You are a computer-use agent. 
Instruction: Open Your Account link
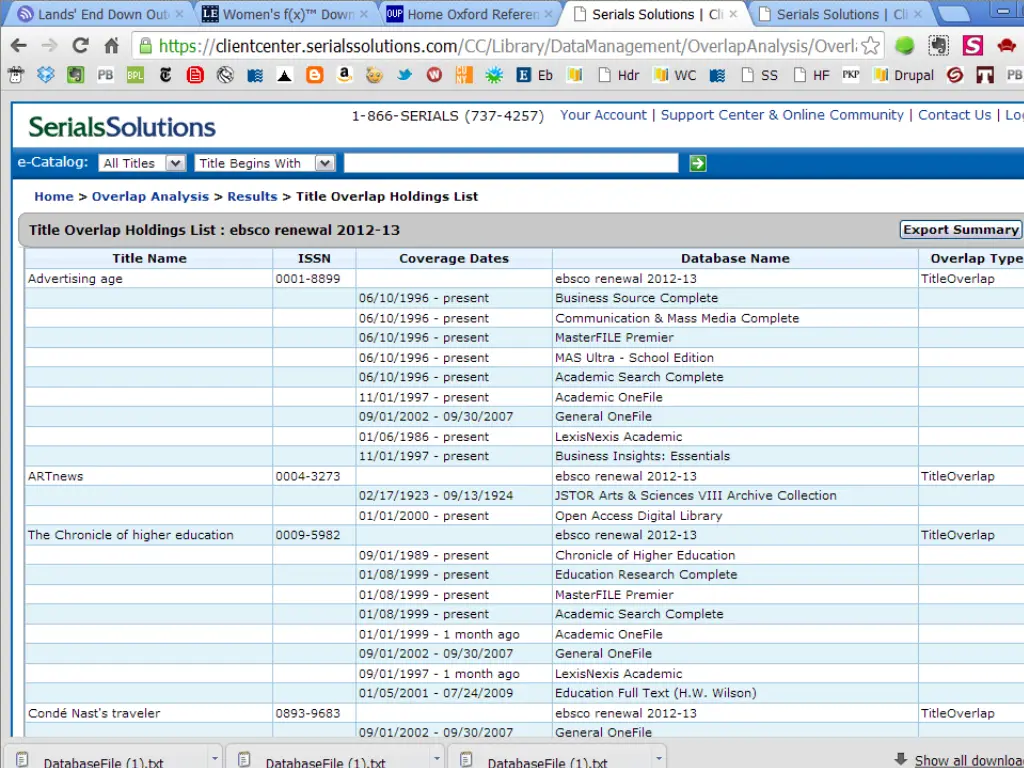pos(603,115)
